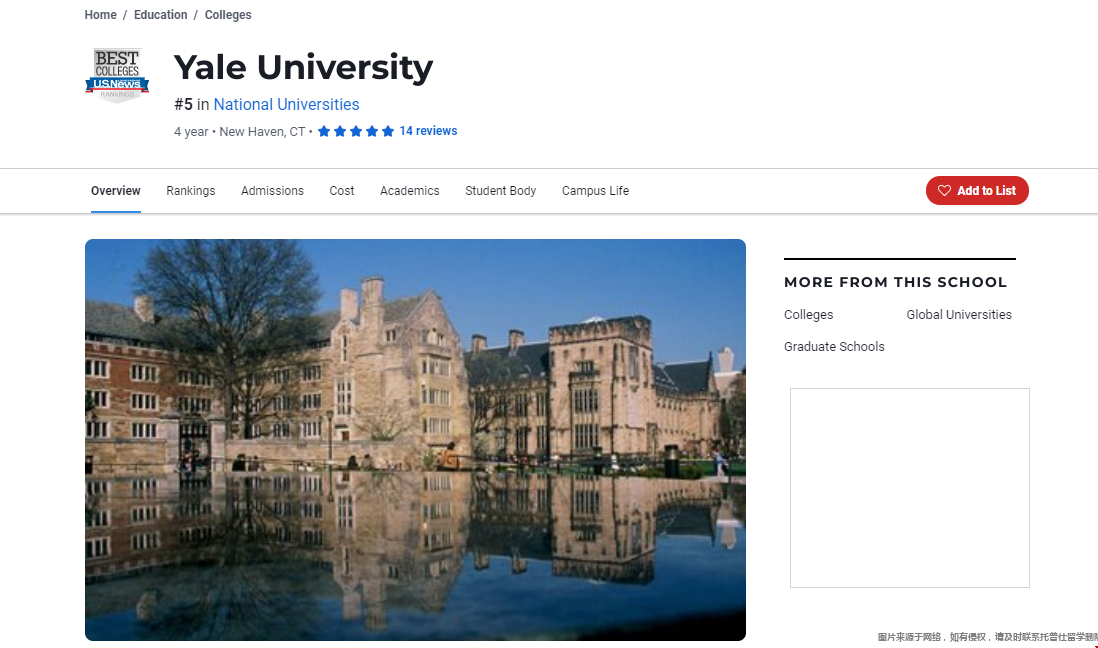Click the '#5 in' ranking text
Image resolution: width=1098 pixels, height=648 pixels.
tap(192, 104)
